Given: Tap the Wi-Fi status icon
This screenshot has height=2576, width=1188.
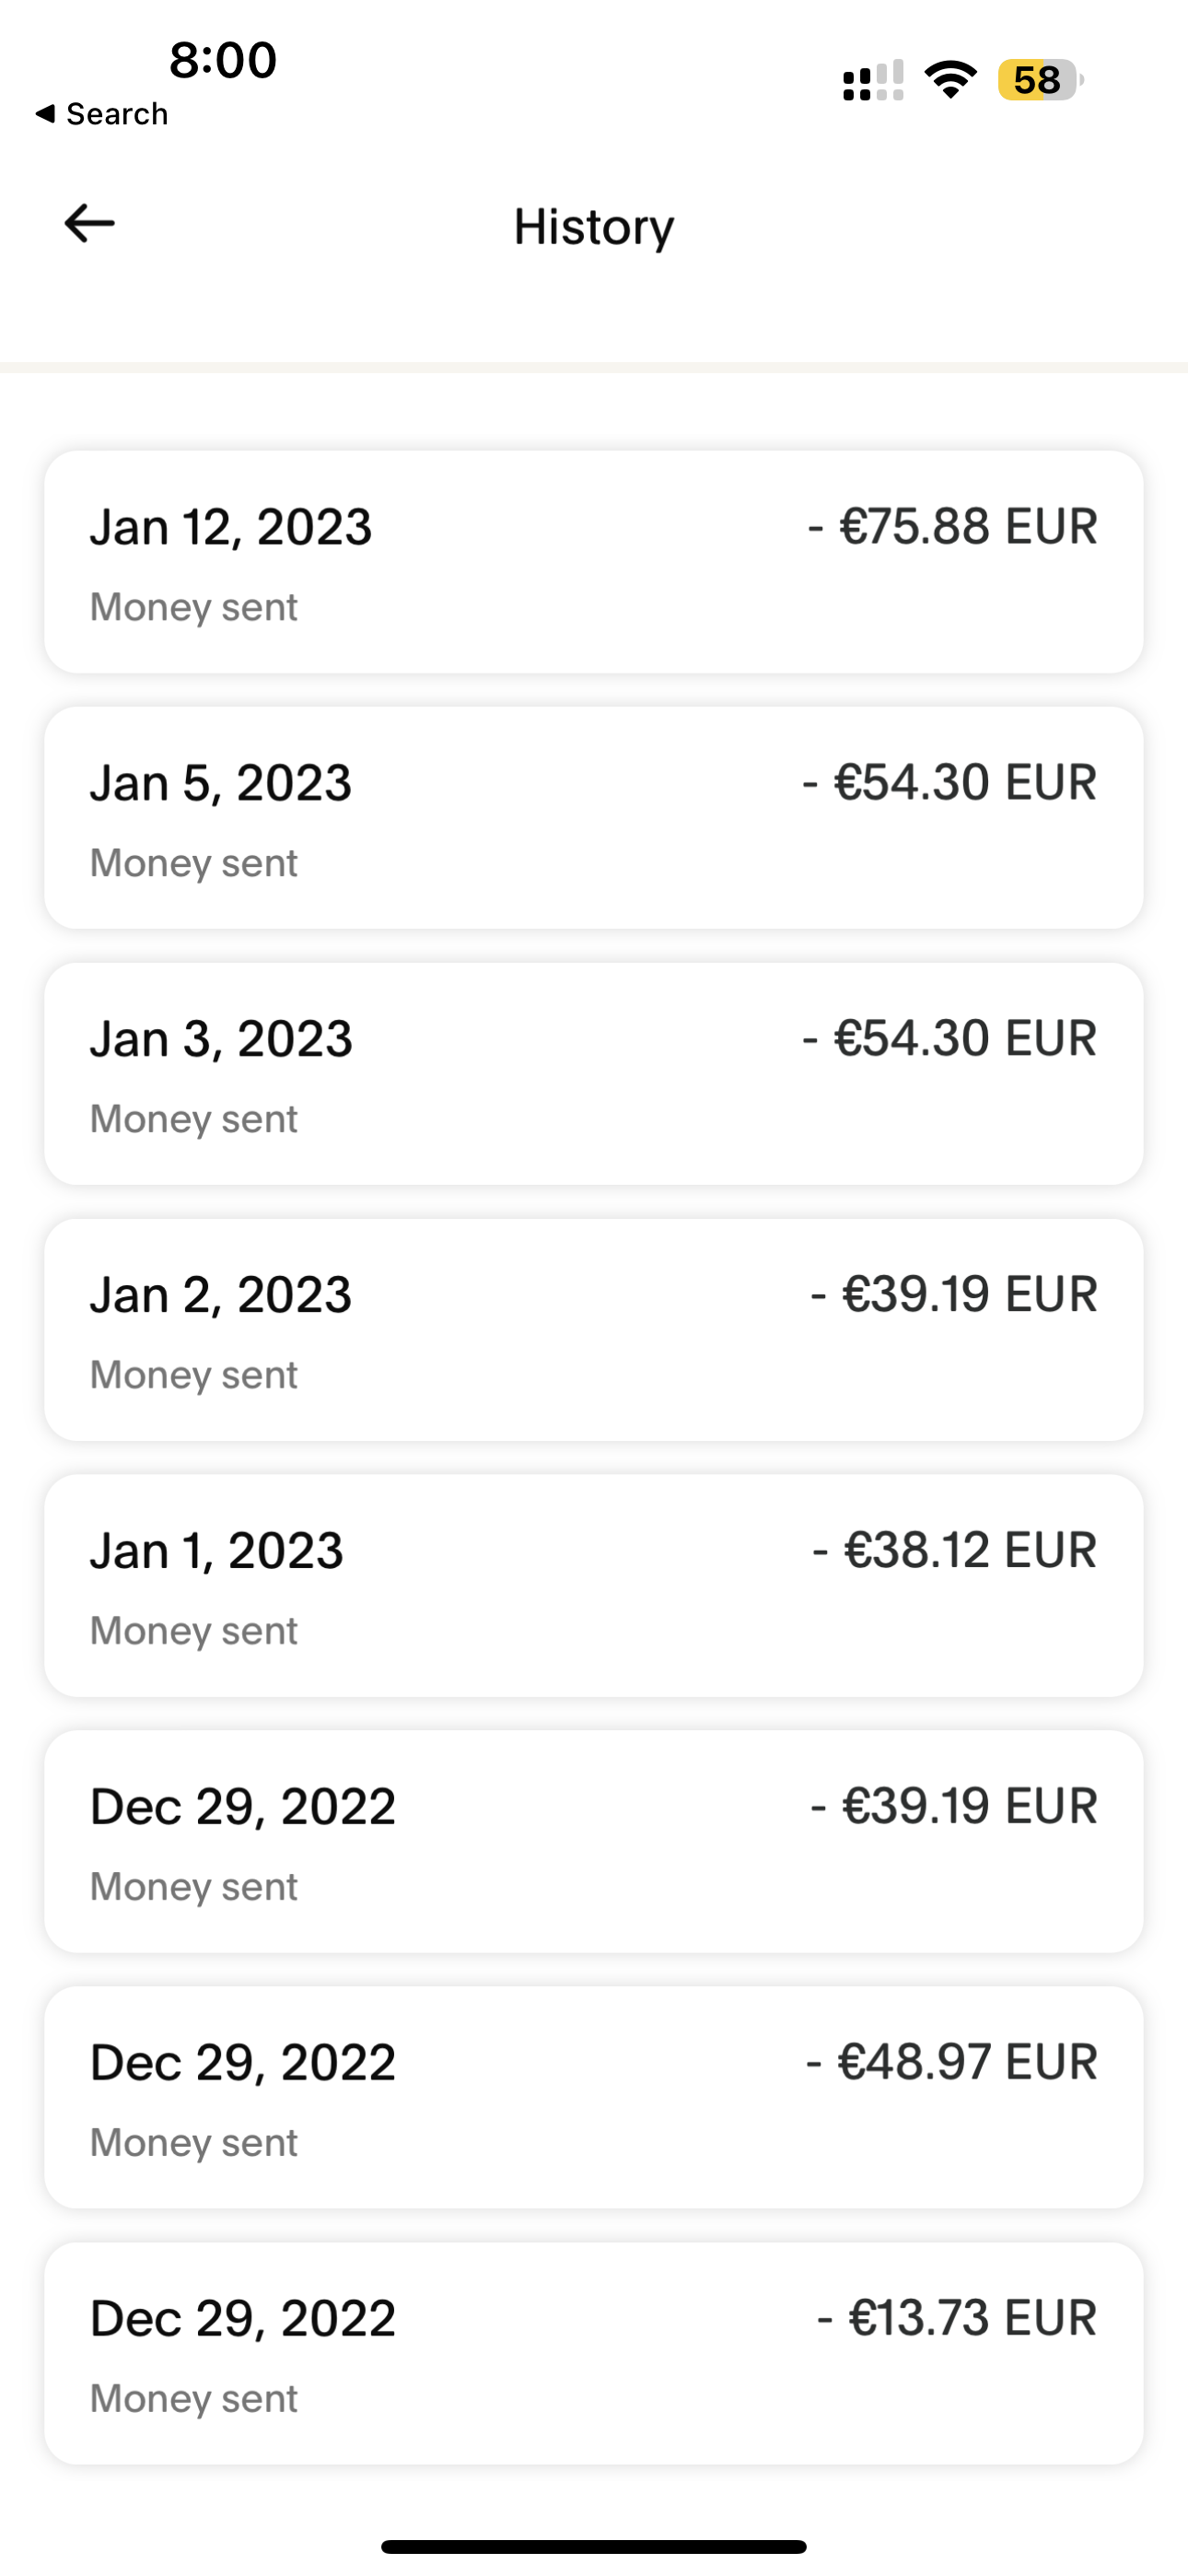Looking at the screenshot, I should click(950, 80).
